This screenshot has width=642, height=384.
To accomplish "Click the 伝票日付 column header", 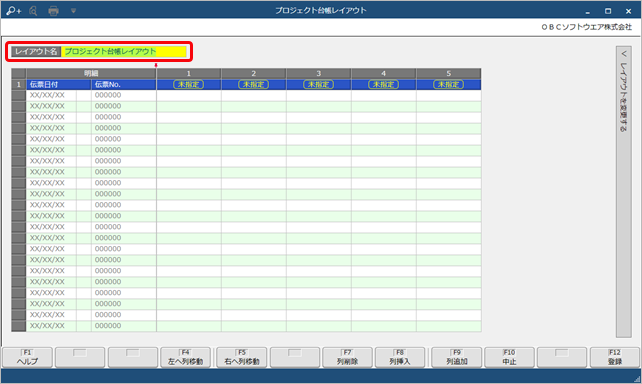I will point(59,84).
